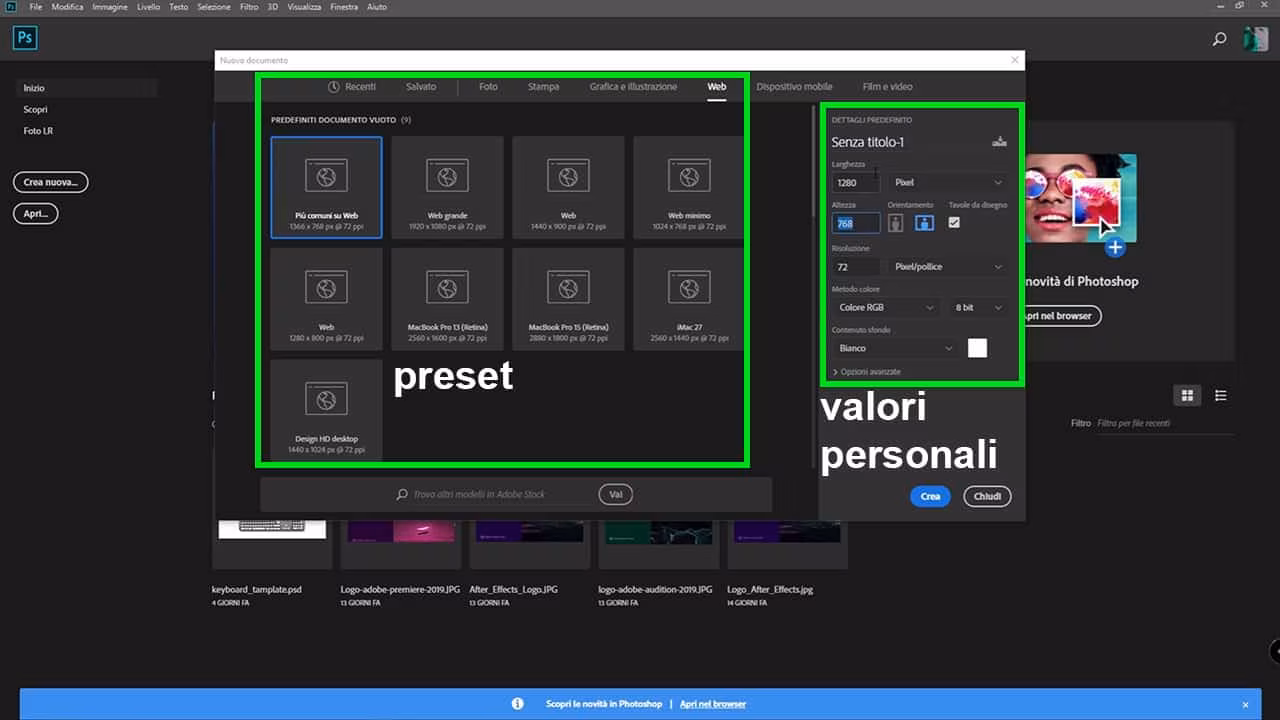Click the save preset icon beside Senza titolo-1

[998, 142]
